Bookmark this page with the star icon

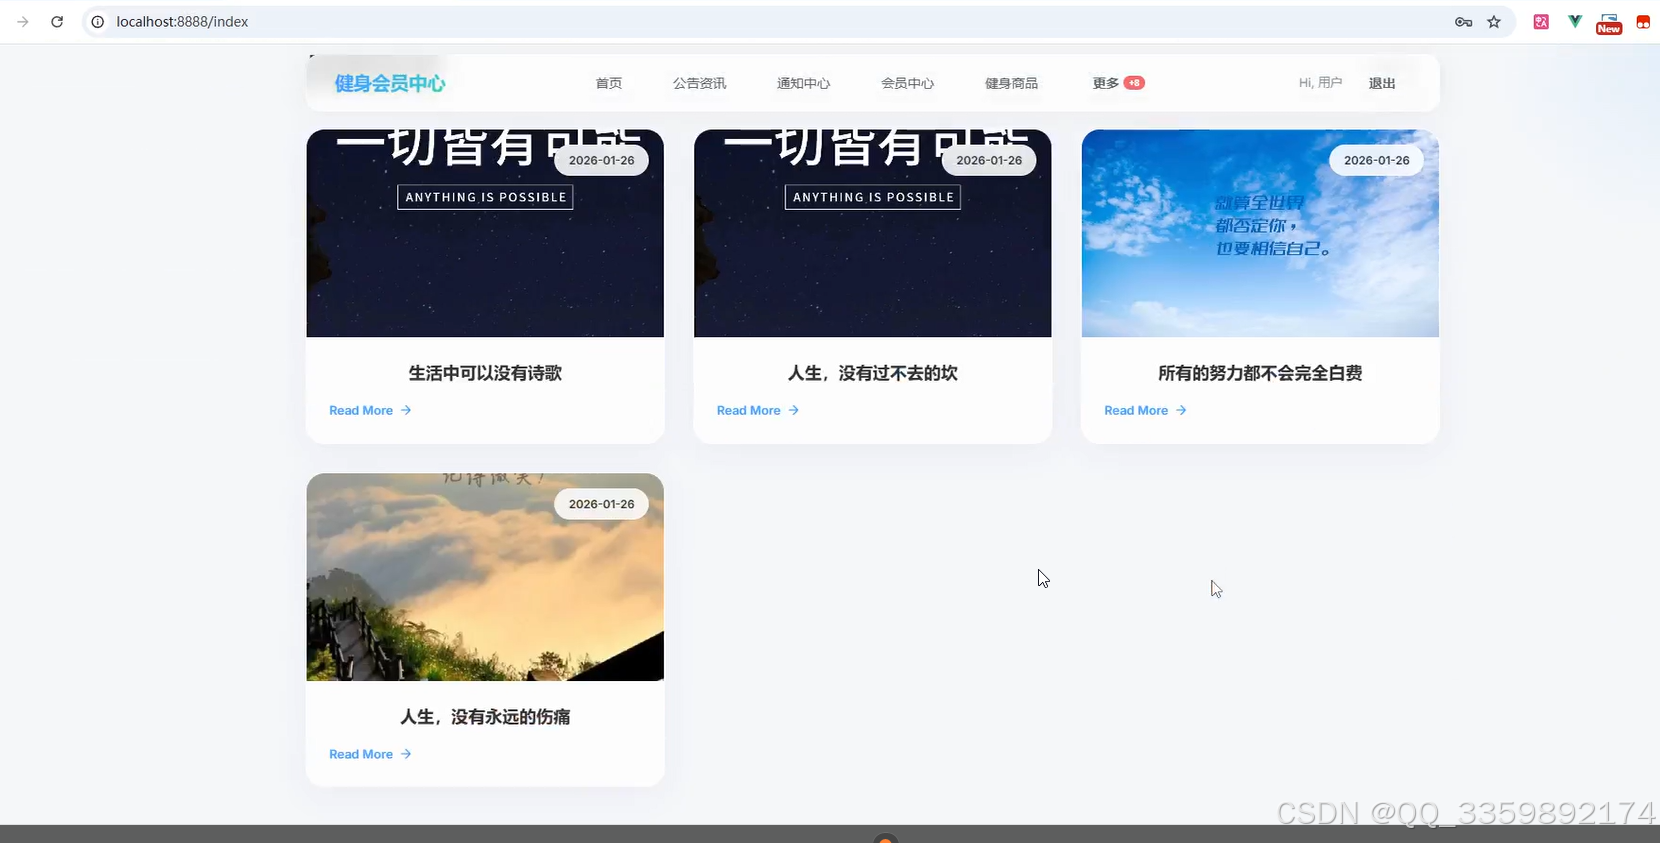coord(1494,22)
